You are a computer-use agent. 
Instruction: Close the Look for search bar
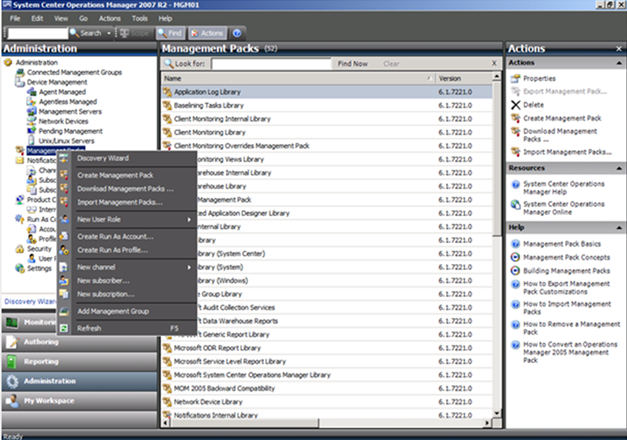tap(494, 63)
